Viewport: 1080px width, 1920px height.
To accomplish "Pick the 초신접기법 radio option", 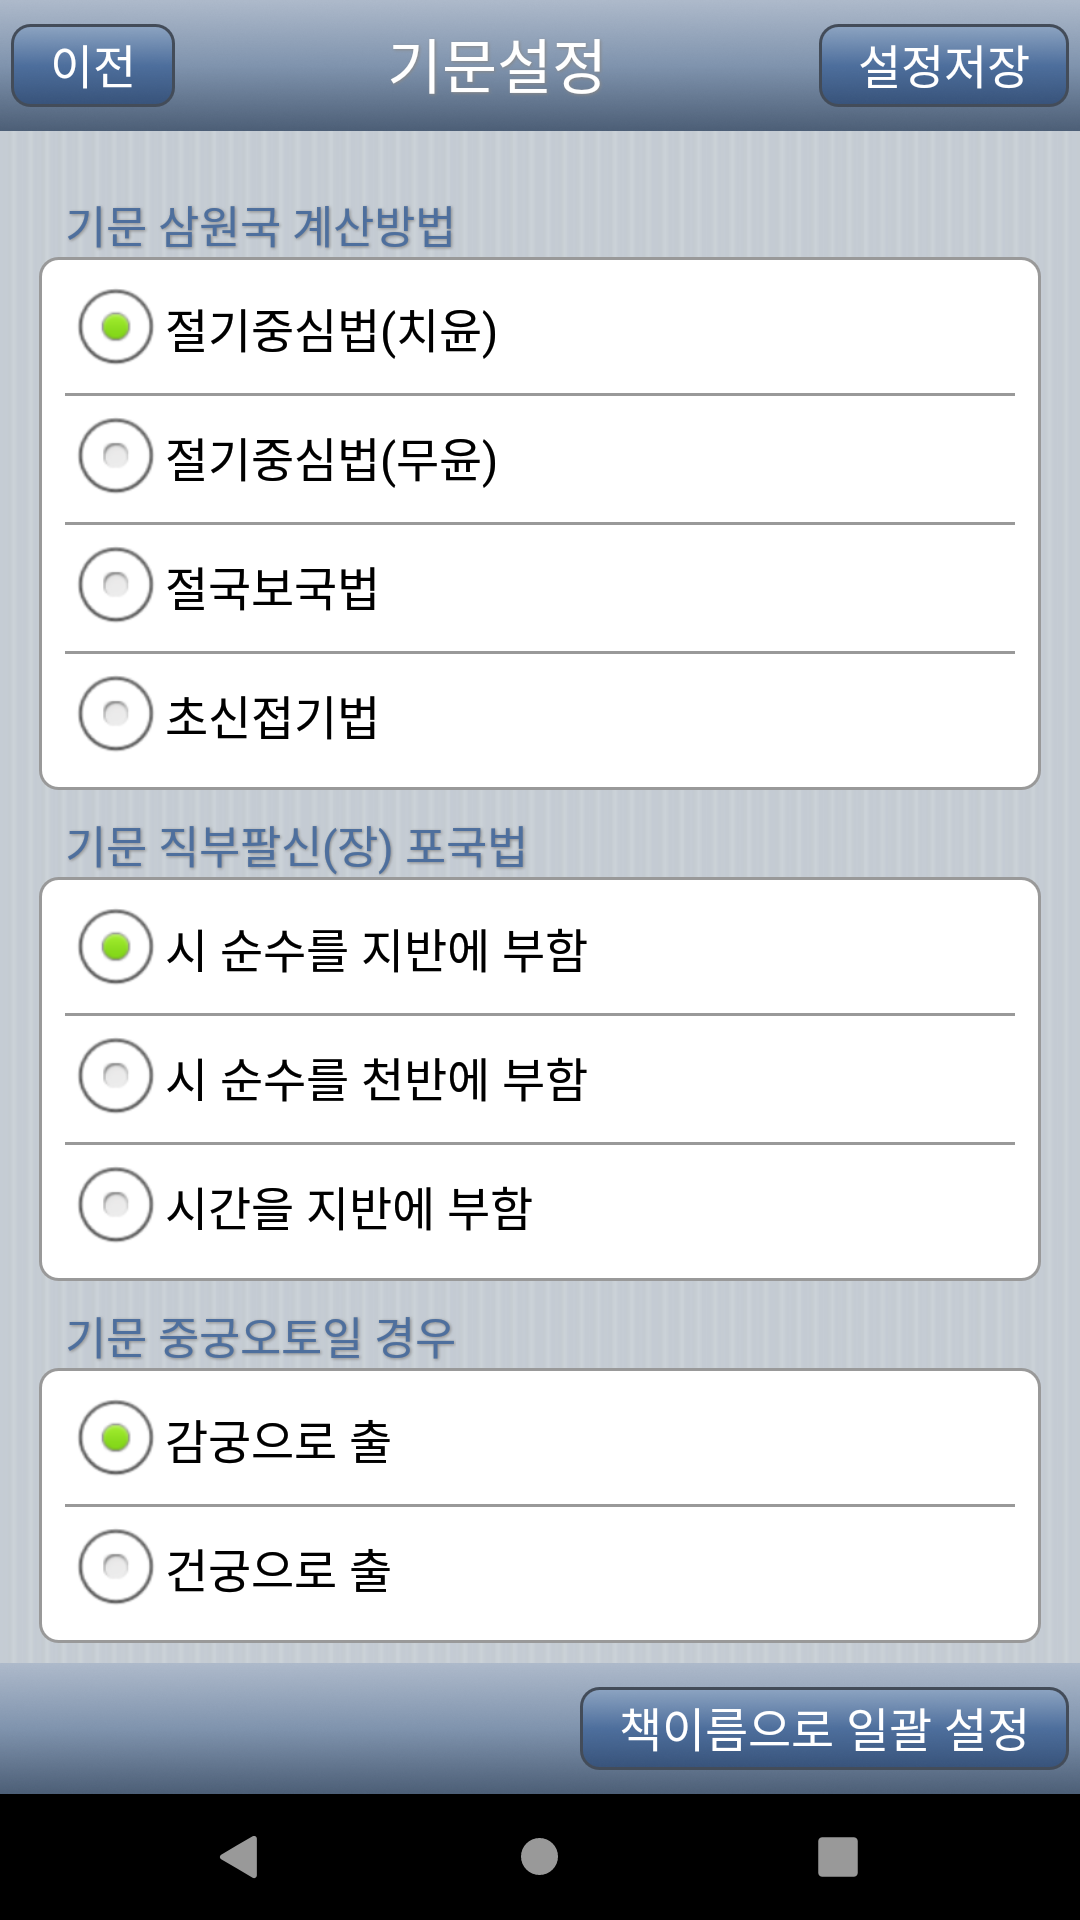I will (116, 714).
